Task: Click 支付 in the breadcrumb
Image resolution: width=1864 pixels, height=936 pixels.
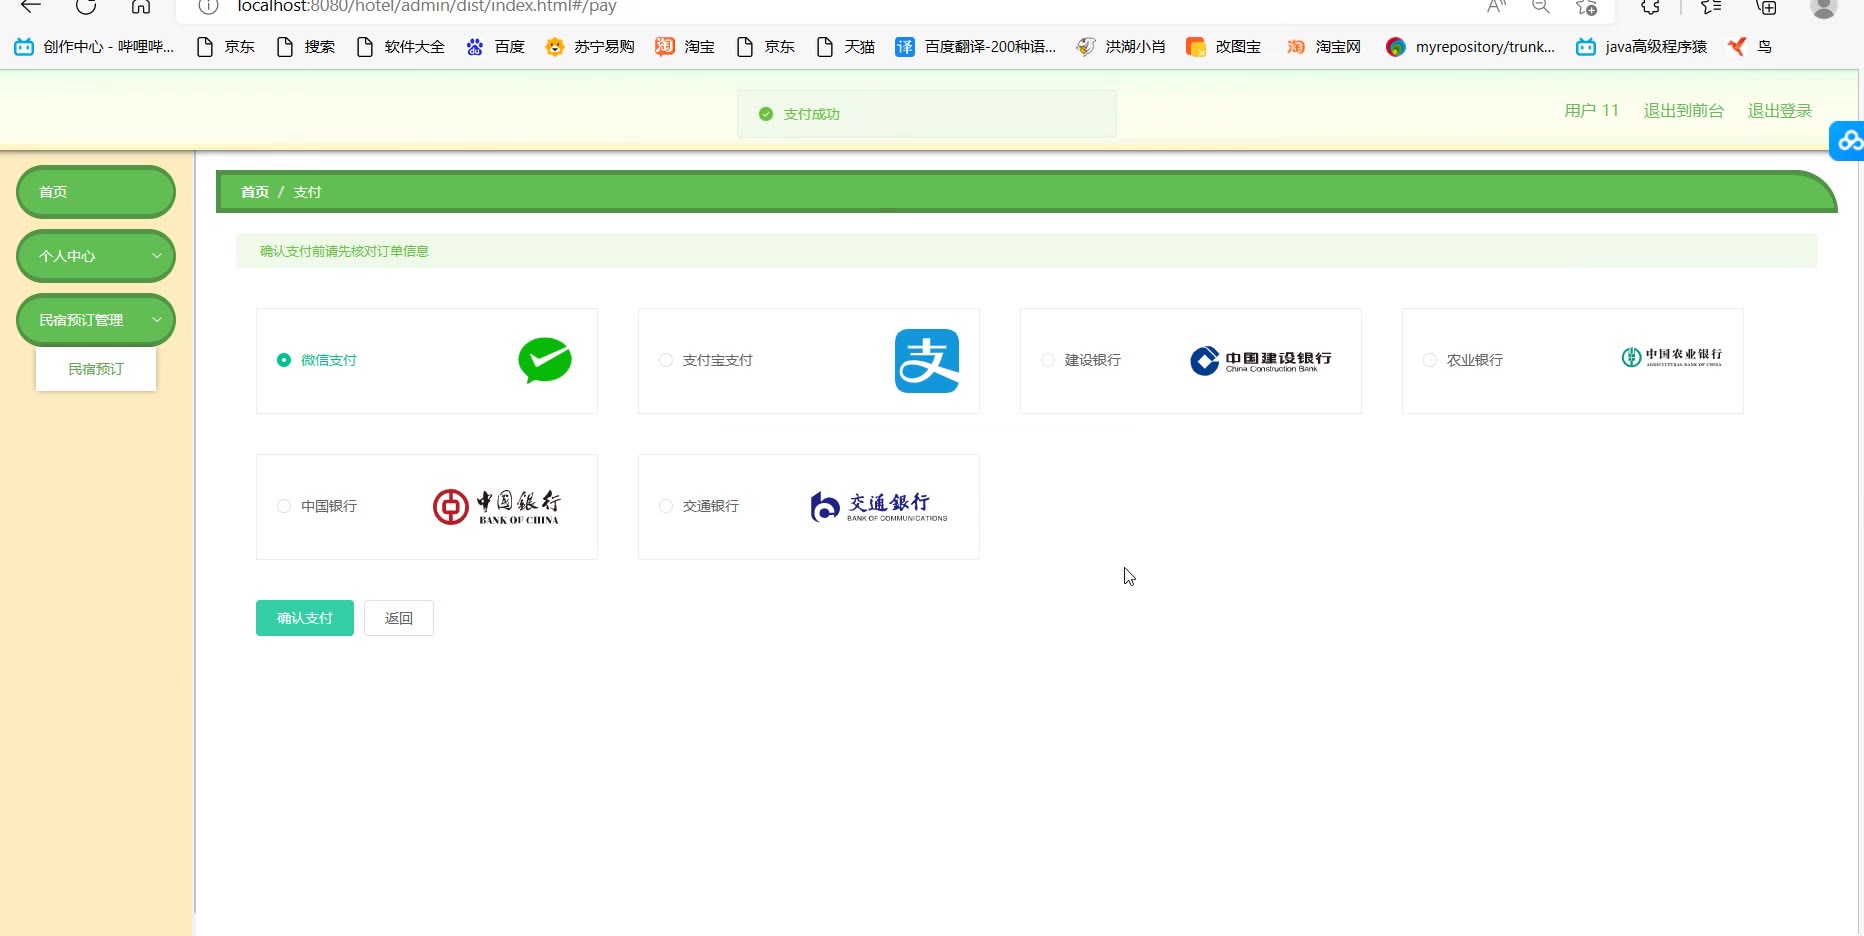Action: pos(307,192)
